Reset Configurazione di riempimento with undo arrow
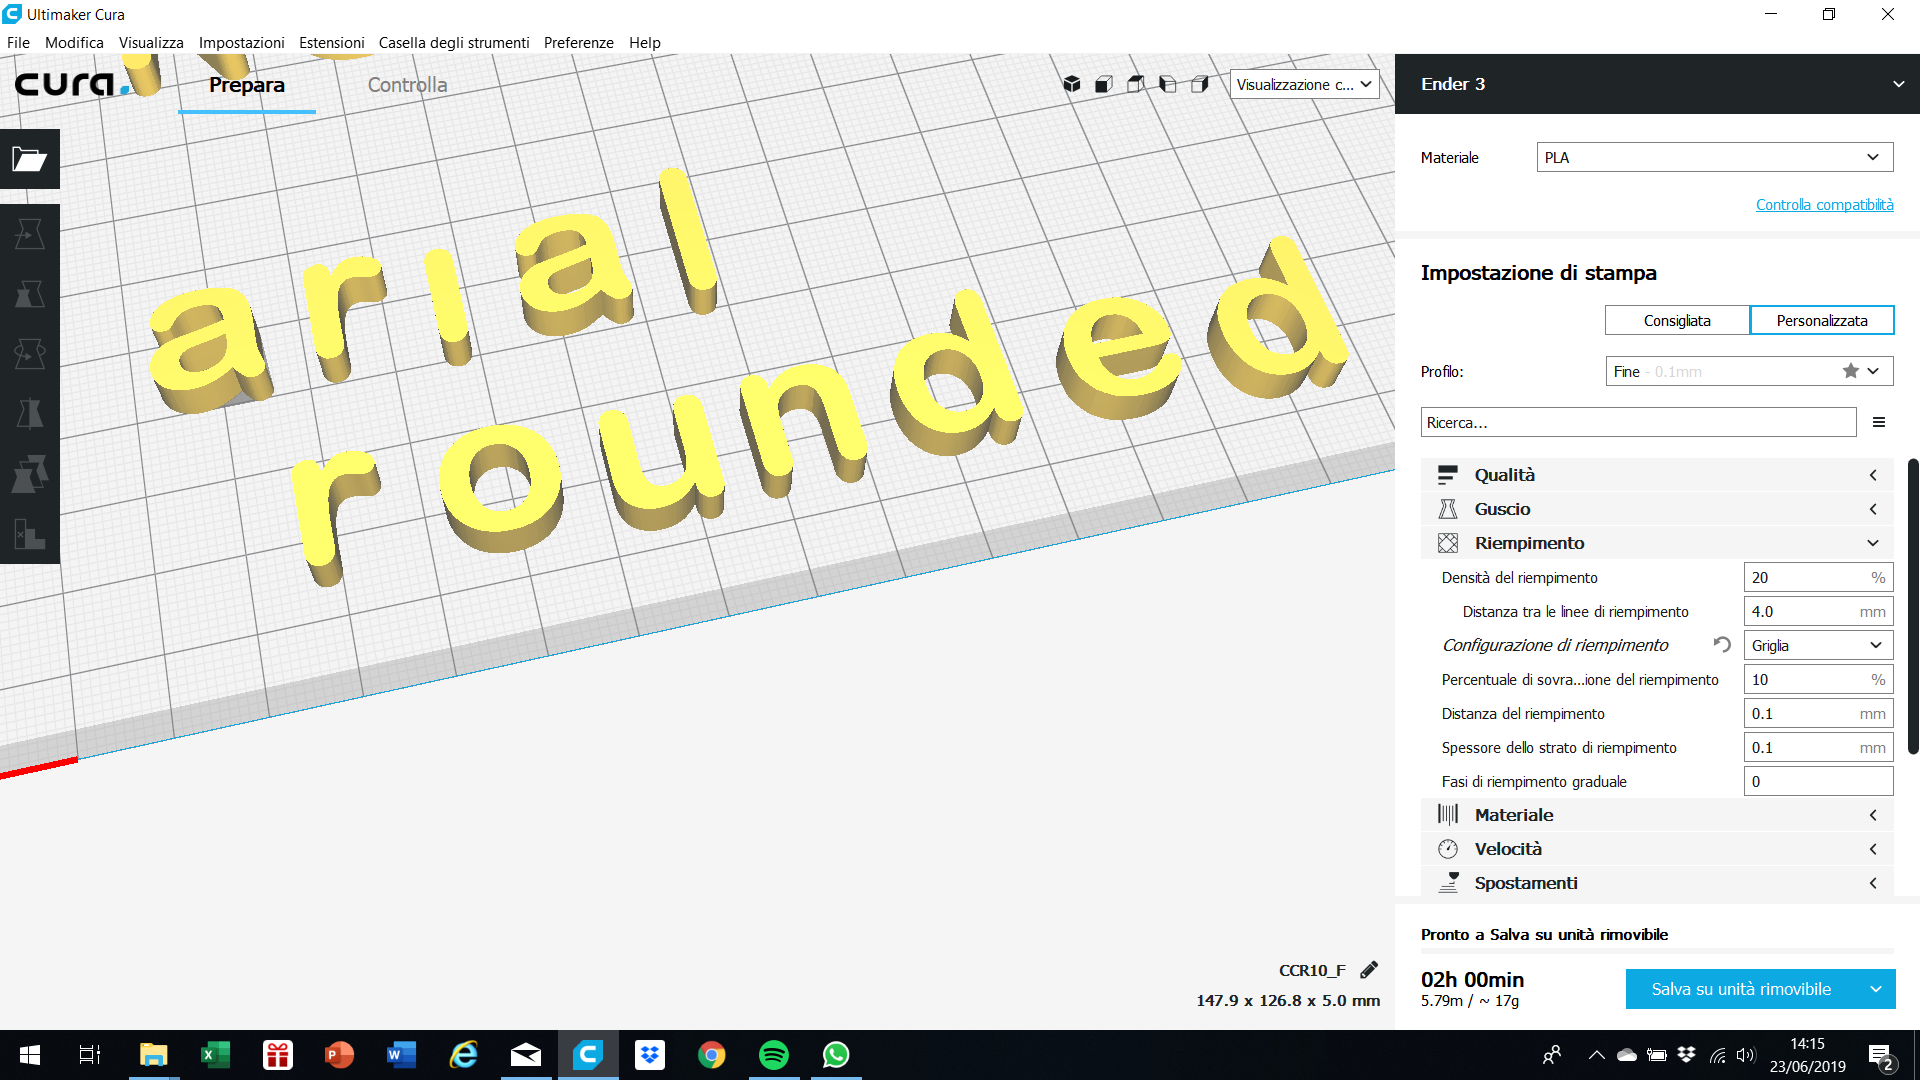 tap(1721, 645)
